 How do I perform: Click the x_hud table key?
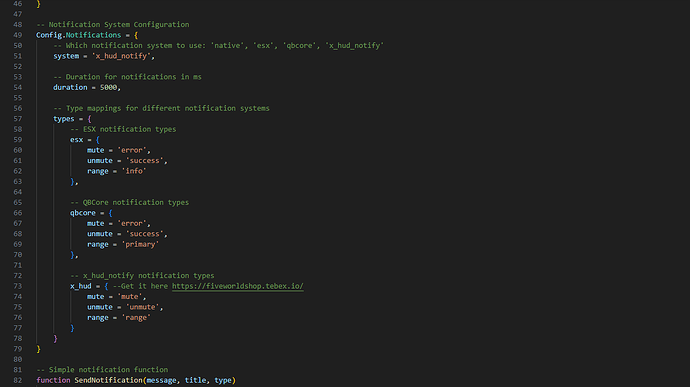[x=81, y=286]
